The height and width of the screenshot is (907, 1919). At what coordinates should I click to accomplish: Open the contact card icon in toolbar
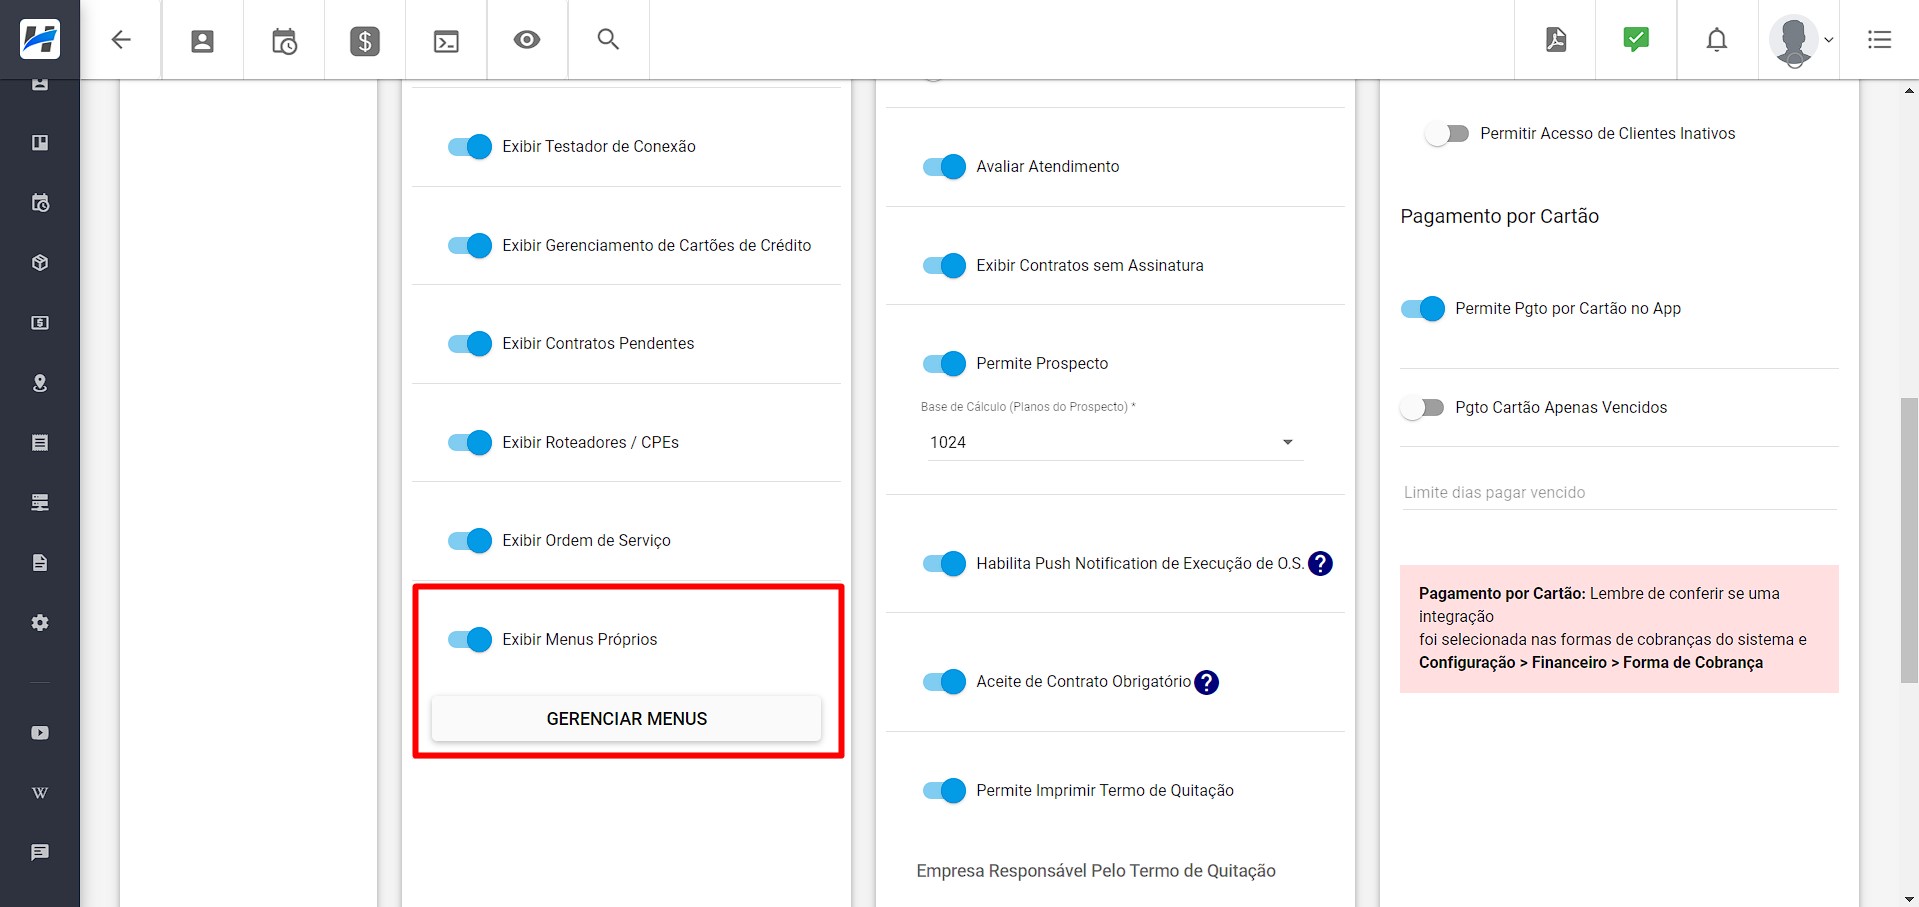pyautogui.click(x=202, y=41)
